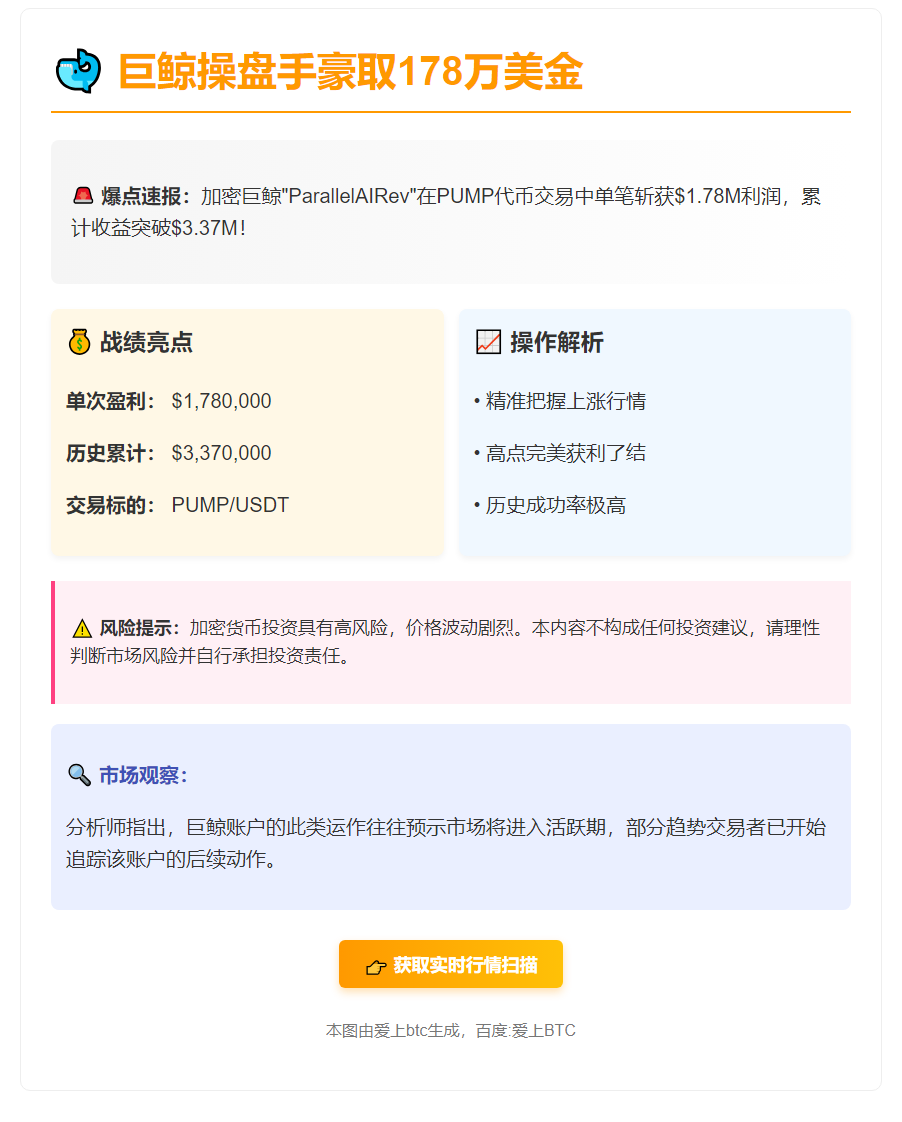This screenshot has height=1122, width=902.
Task: Click the bullet 高点完美获利了结
Action: (x=560, y=453)
